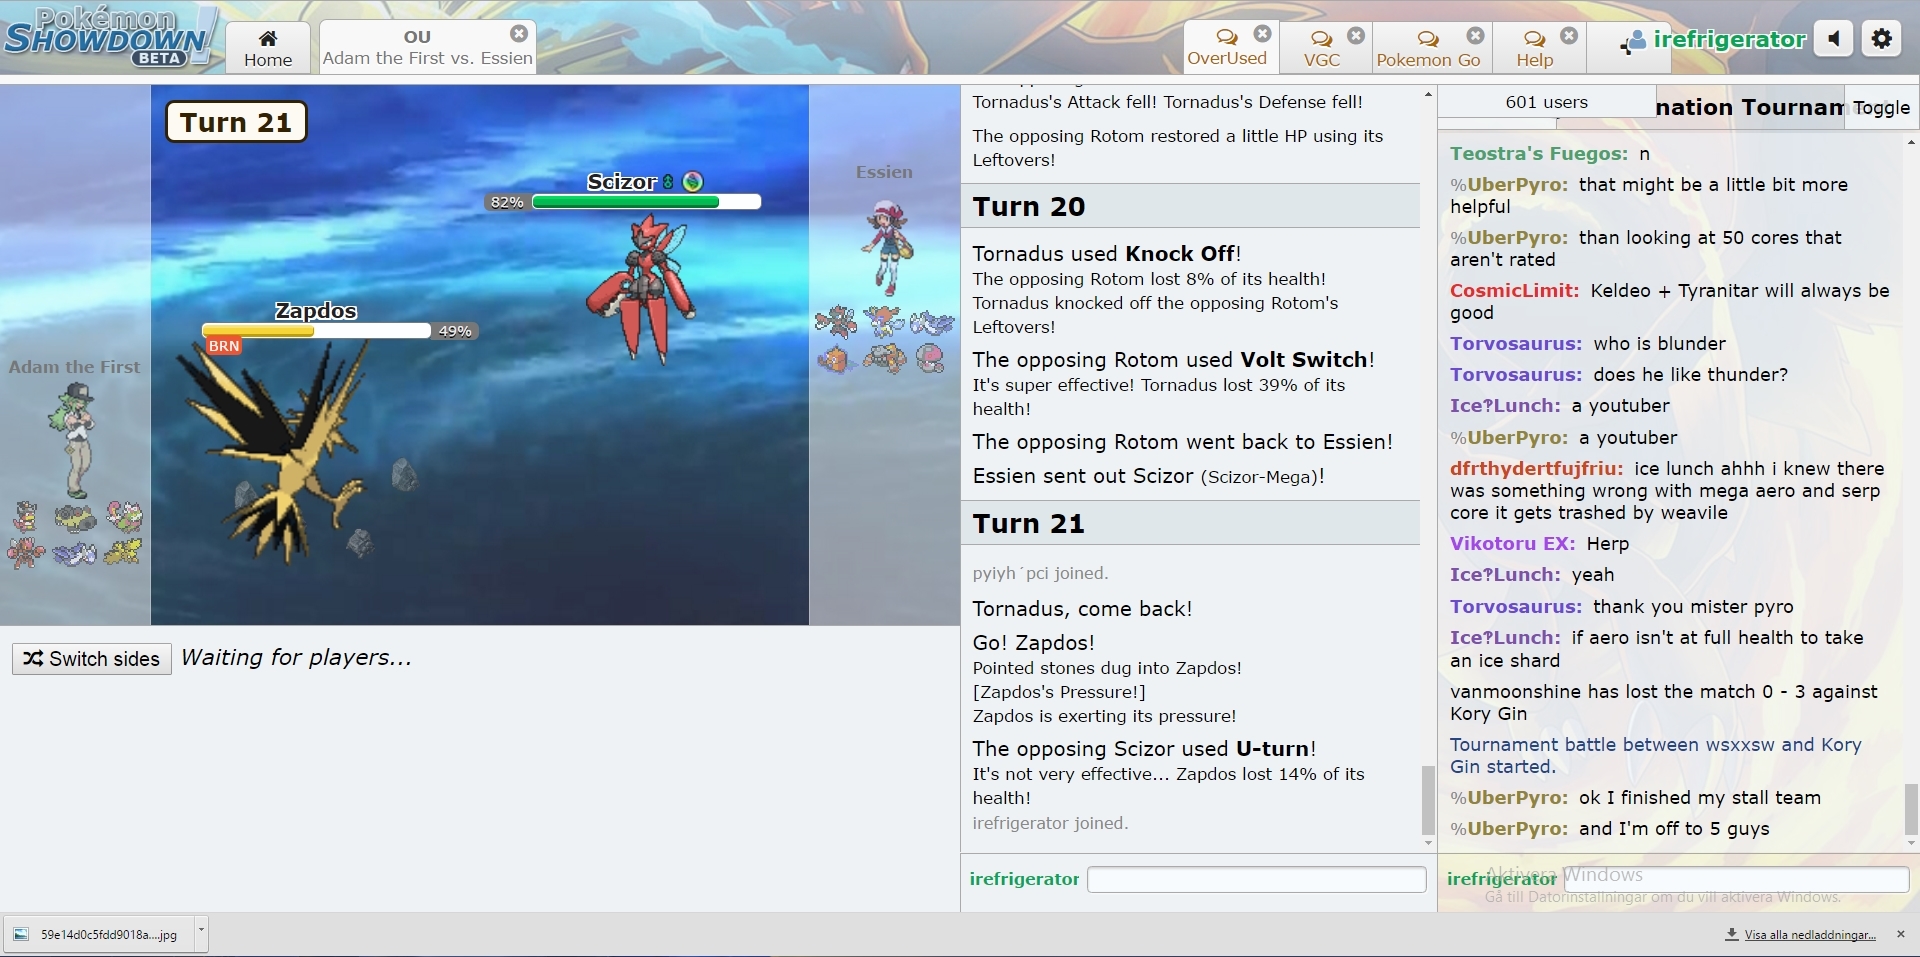Screen dimensions: 1920x957
Task: Click Scizor icon in Adam the First's team
Action: tap(26, 551)
